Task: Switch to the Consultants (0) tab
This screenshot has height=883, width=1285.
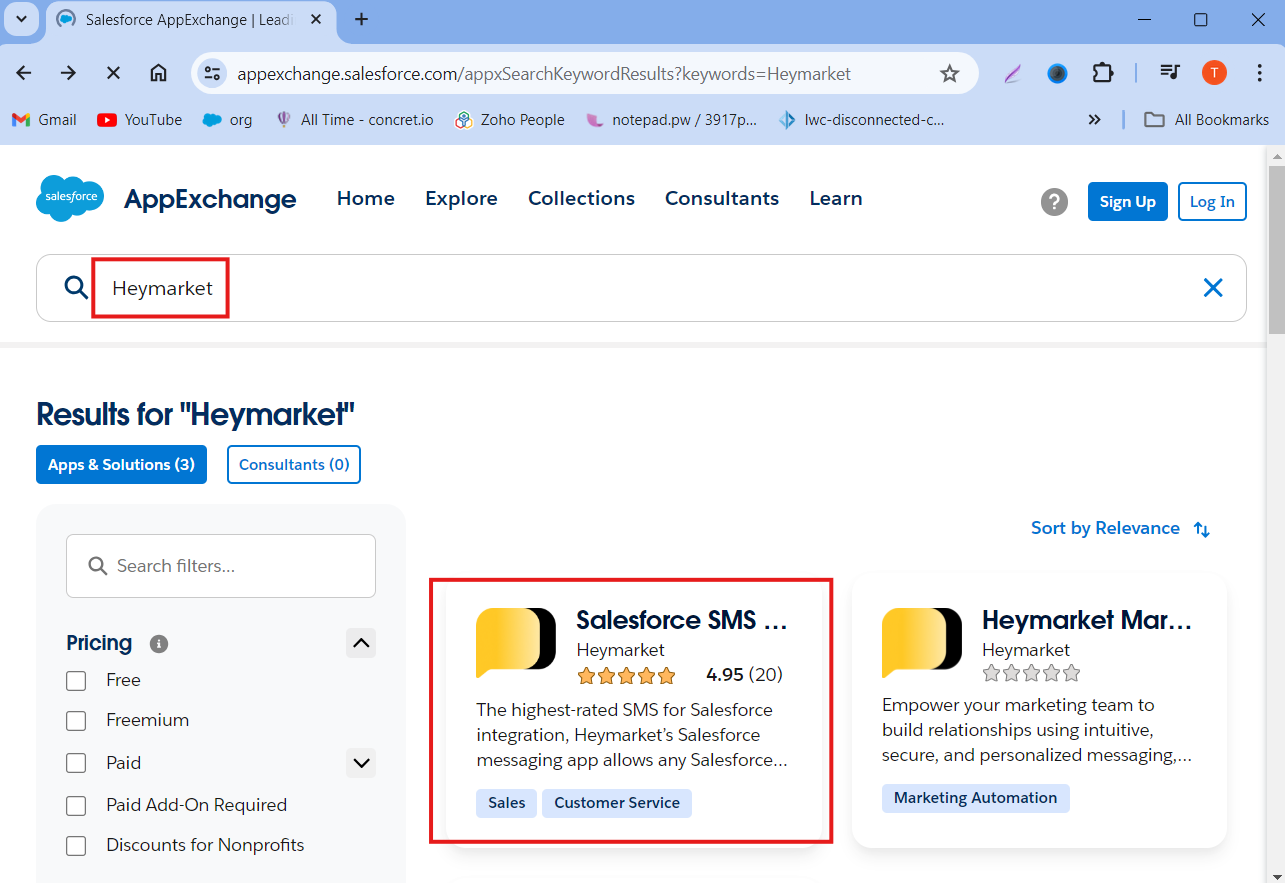Action: 294,464
